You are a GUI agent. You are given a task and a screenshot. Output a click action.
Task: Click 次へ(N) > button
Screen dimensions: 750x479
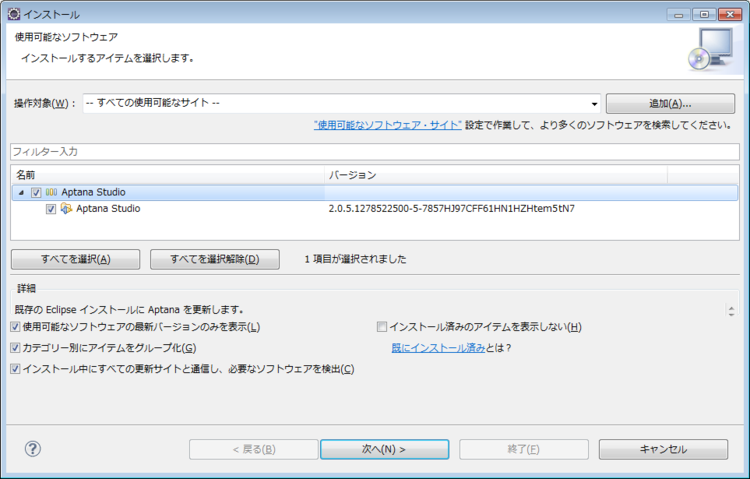pos(385,449)
